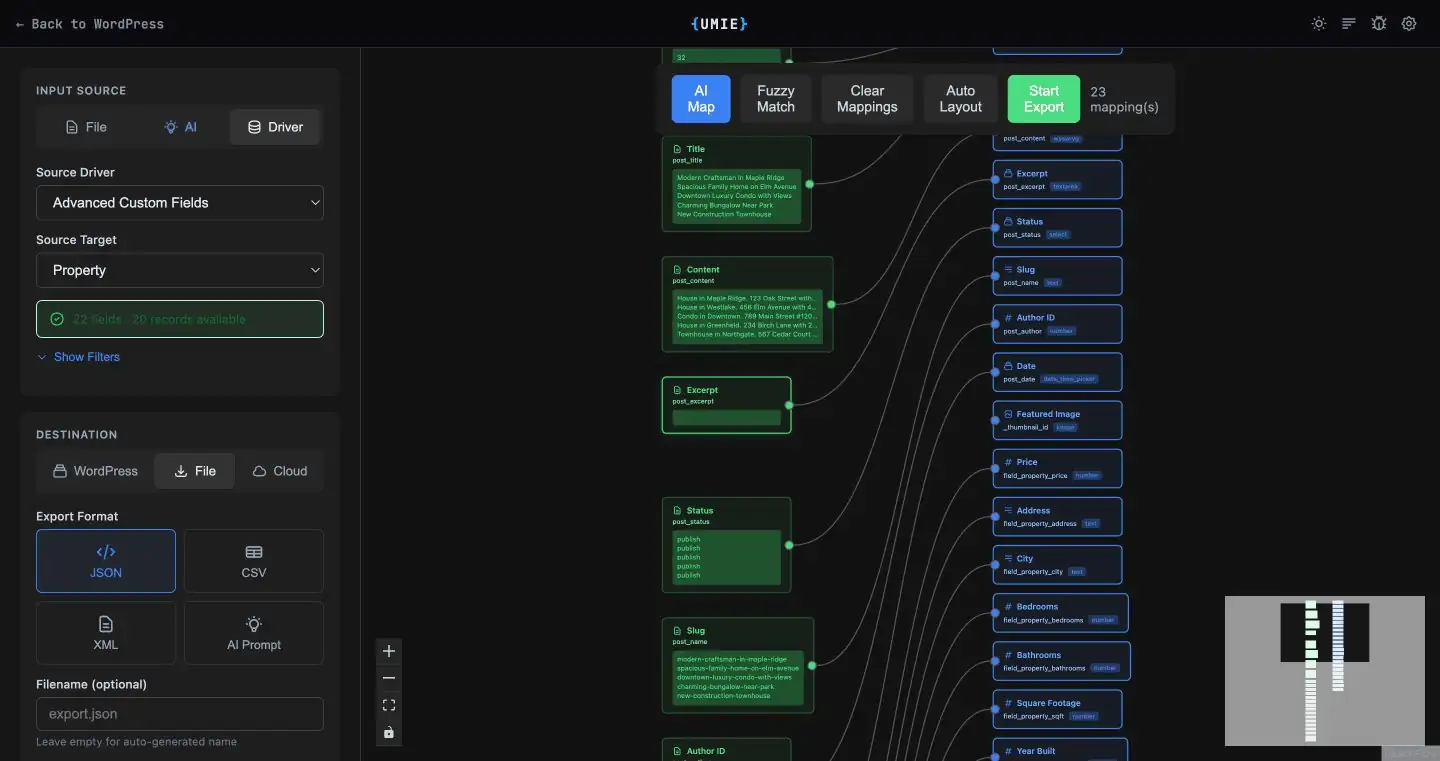The height and width of the screenshot is (761, 1440).
Task: Select the Excerpt source node
Action: coord(726,405)
